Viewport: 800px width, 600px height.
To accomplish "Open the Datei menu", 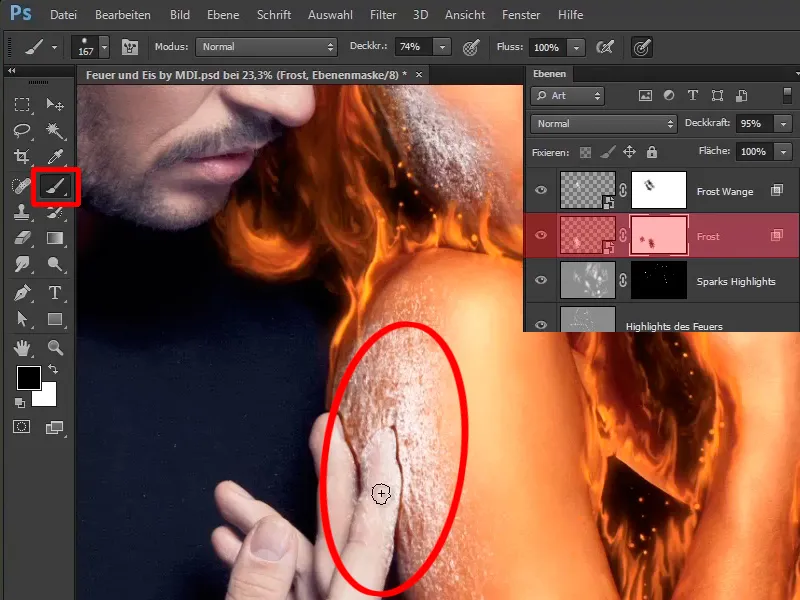I will click(63, 15).
